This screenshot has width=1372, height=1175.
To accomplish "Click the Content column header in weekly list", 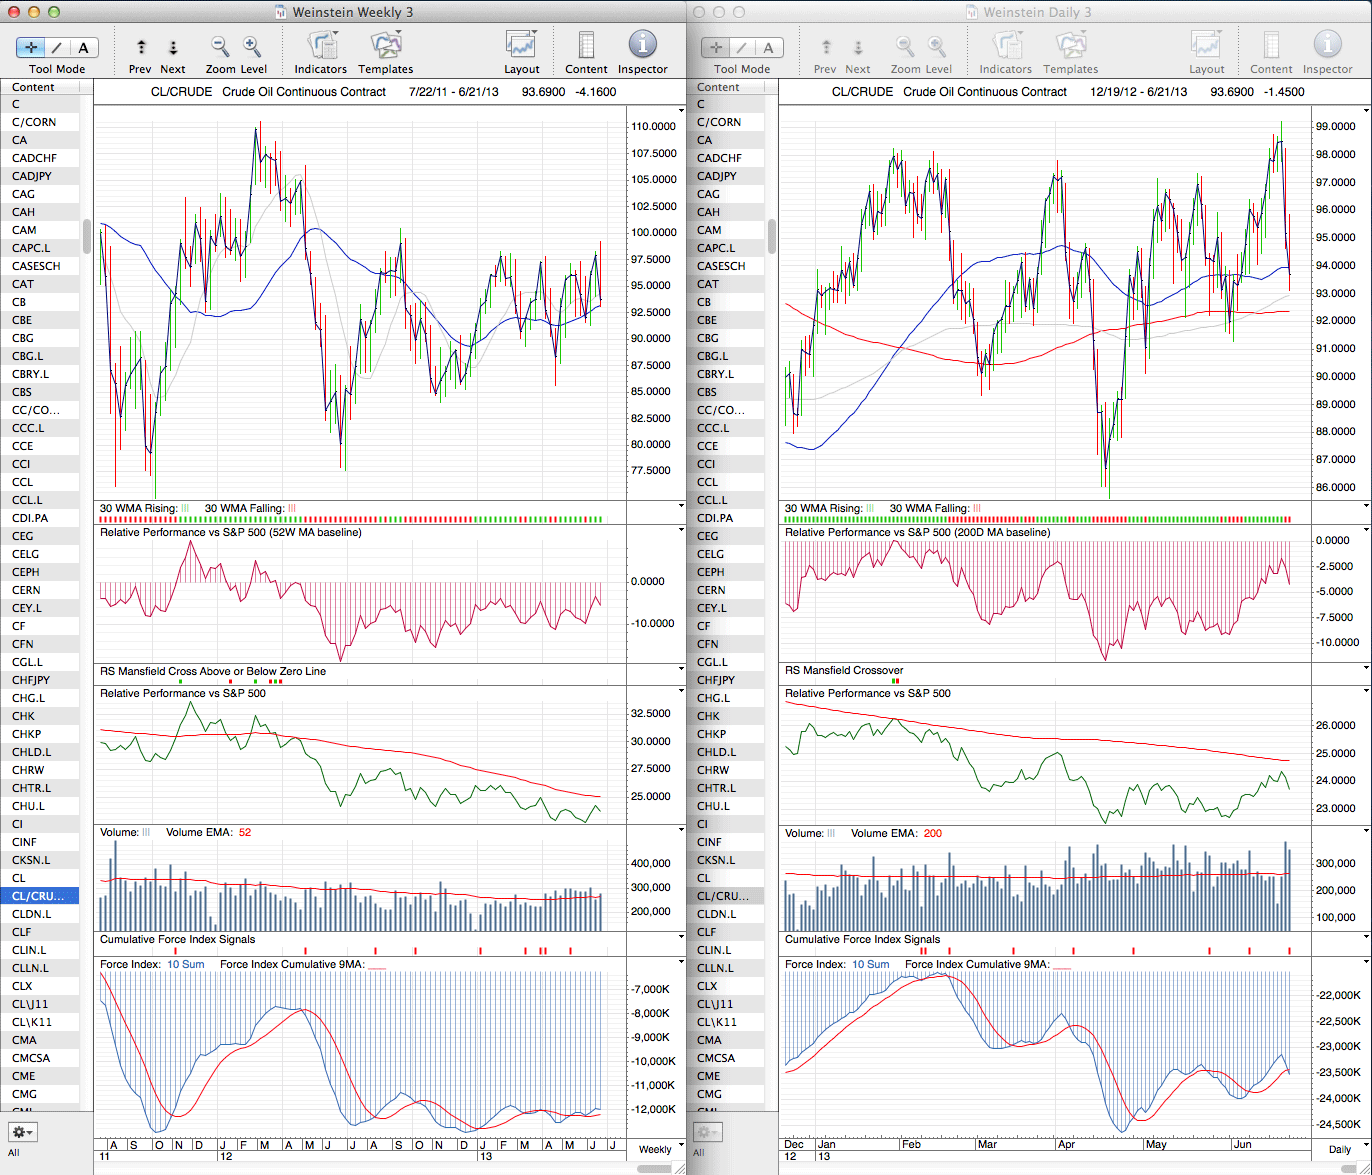I will click(40, 87).
